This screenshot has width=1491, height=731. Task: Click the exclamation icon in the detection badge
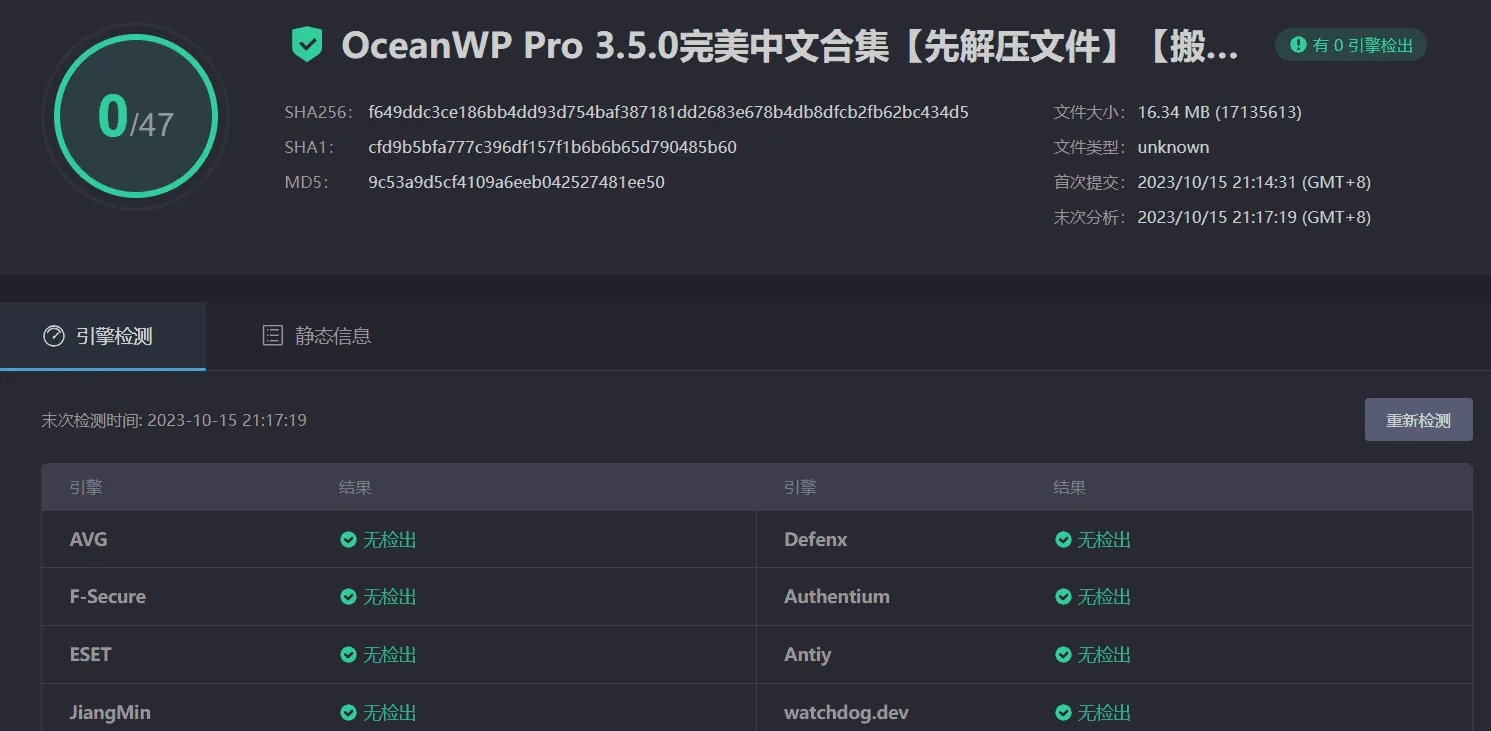tap(1298, 45)
